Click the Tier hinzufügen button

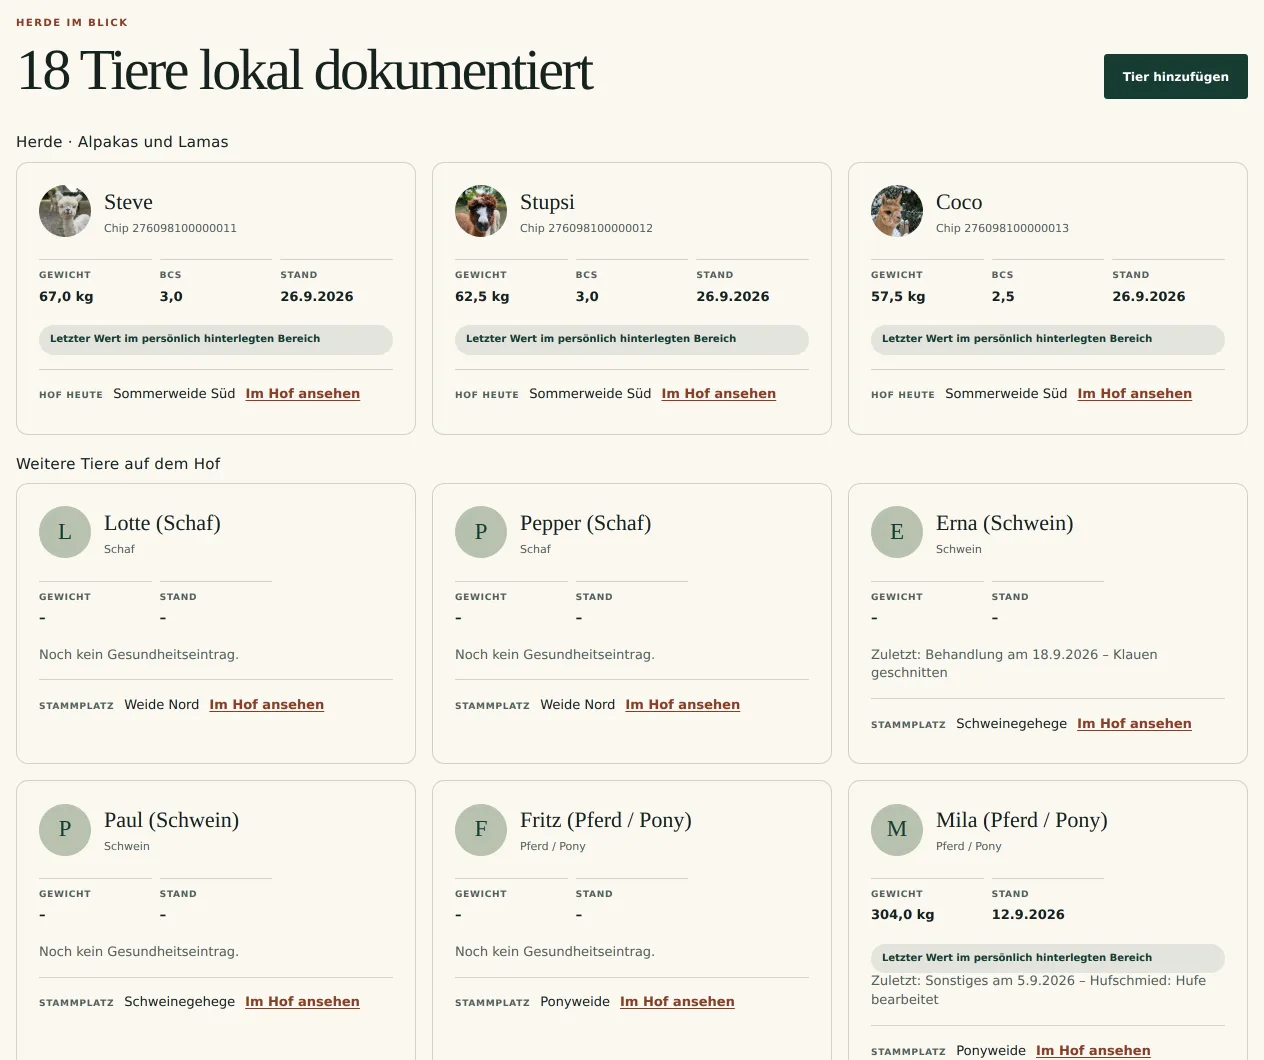tap(1175, 77)
